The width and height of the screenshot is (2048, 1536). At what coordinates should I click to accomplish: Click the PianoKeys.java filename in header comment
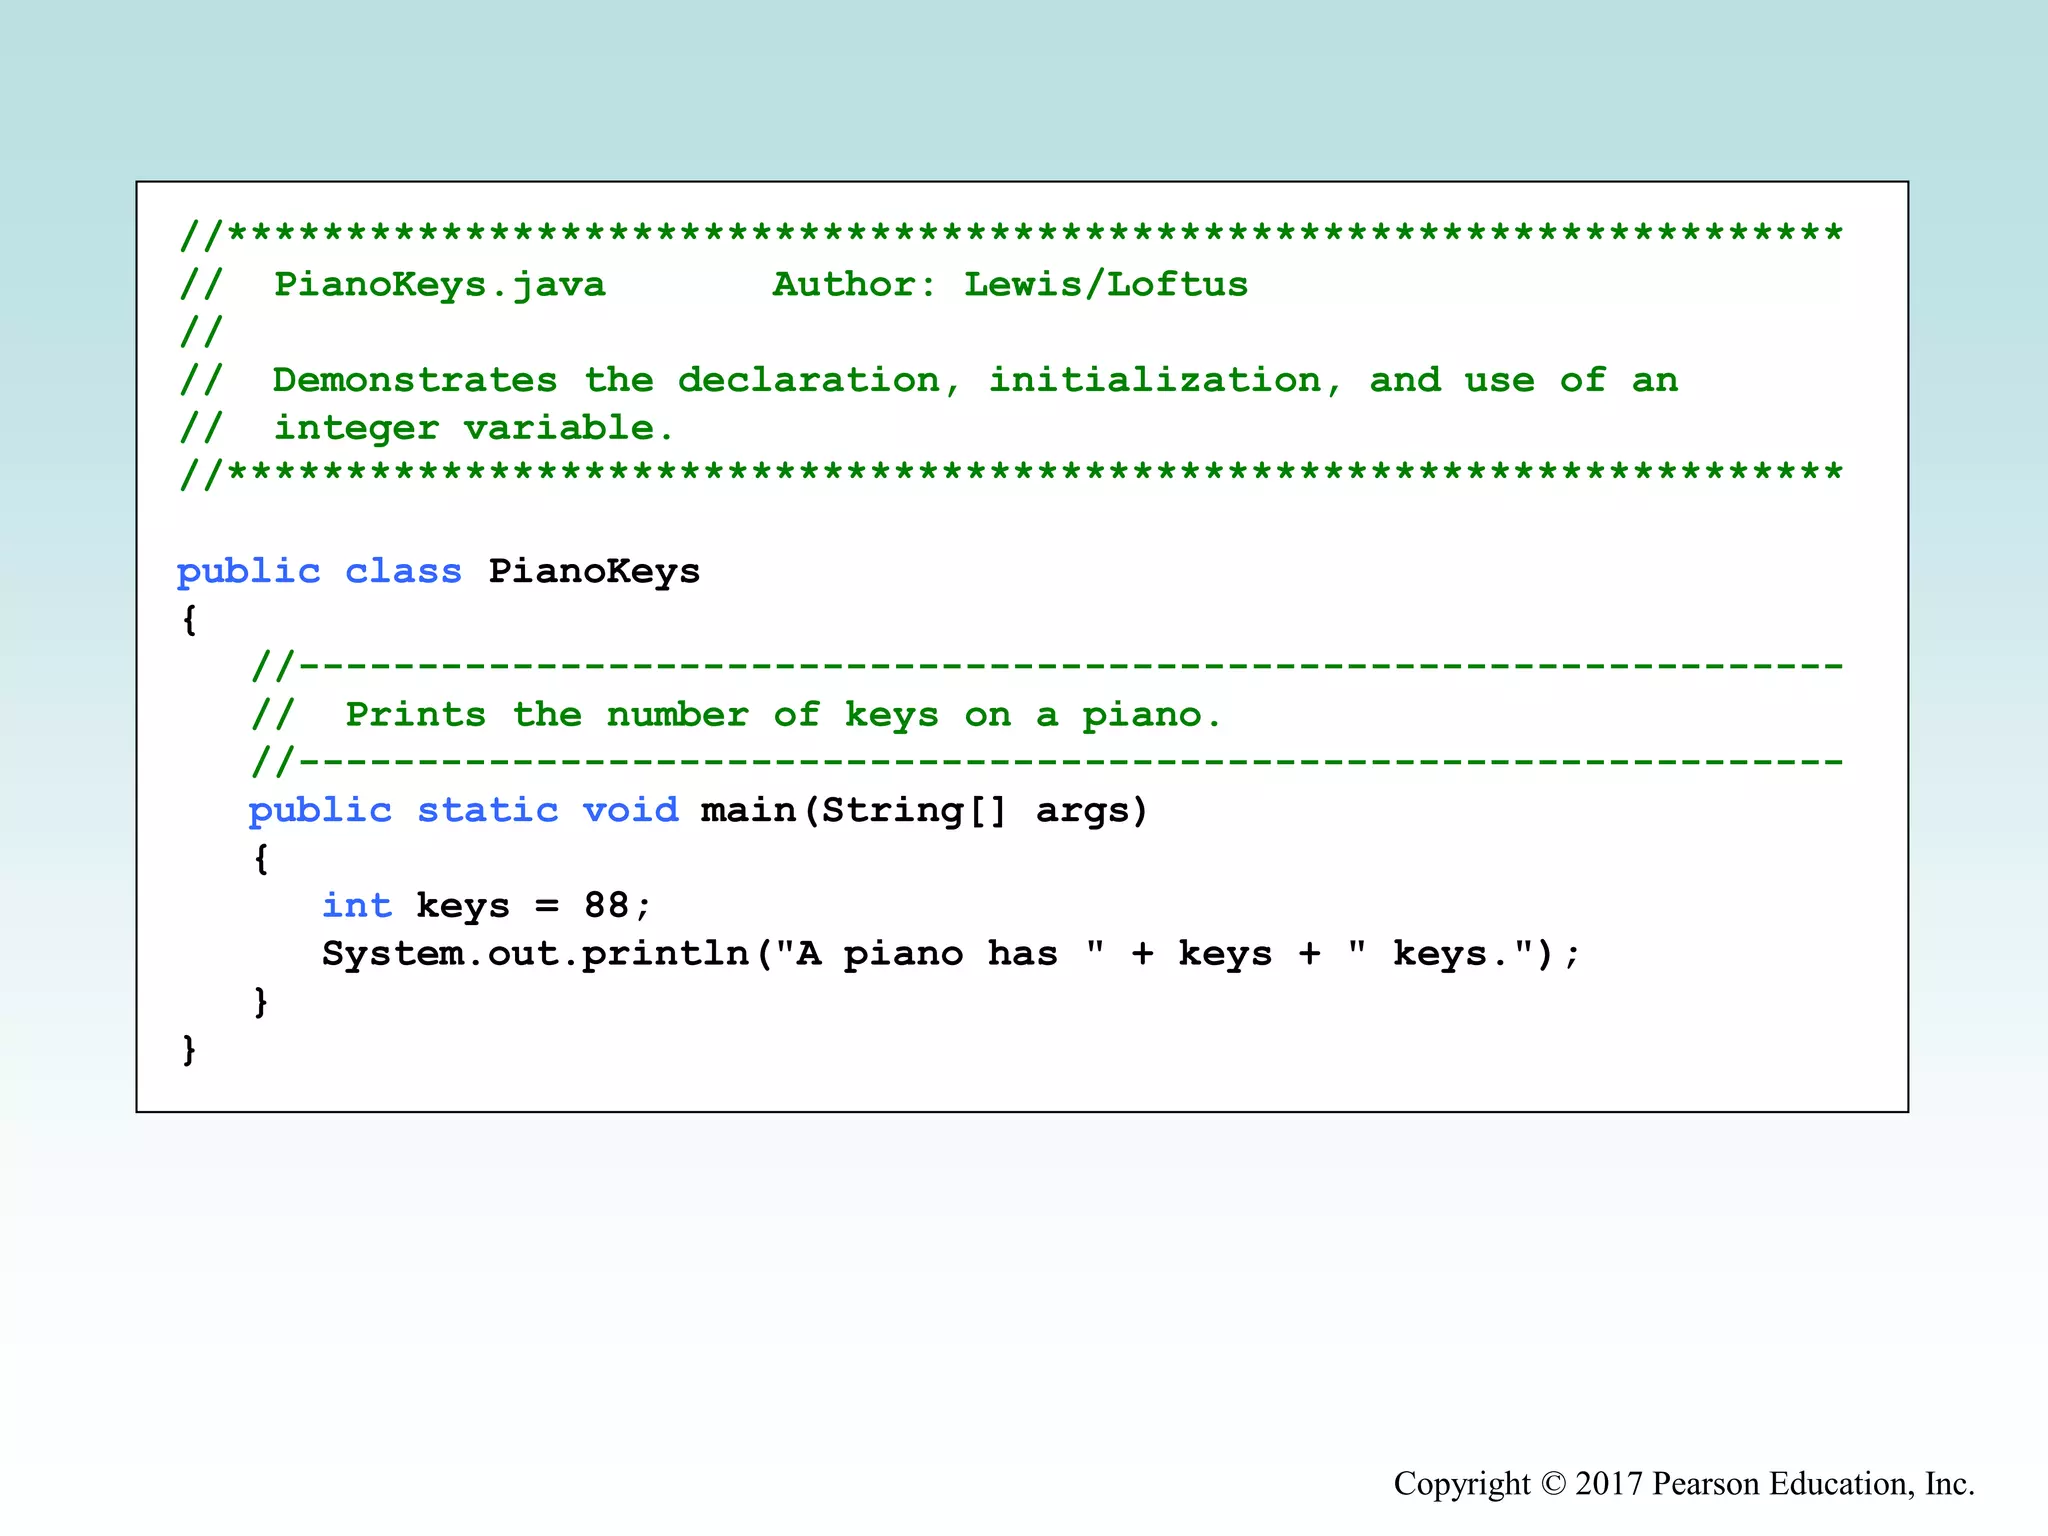click(x=439, y=285)
